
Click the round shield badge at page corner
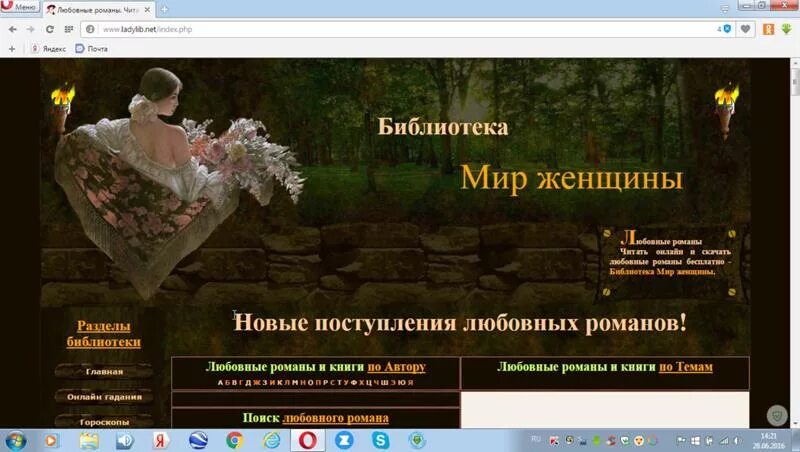point(777,416)
